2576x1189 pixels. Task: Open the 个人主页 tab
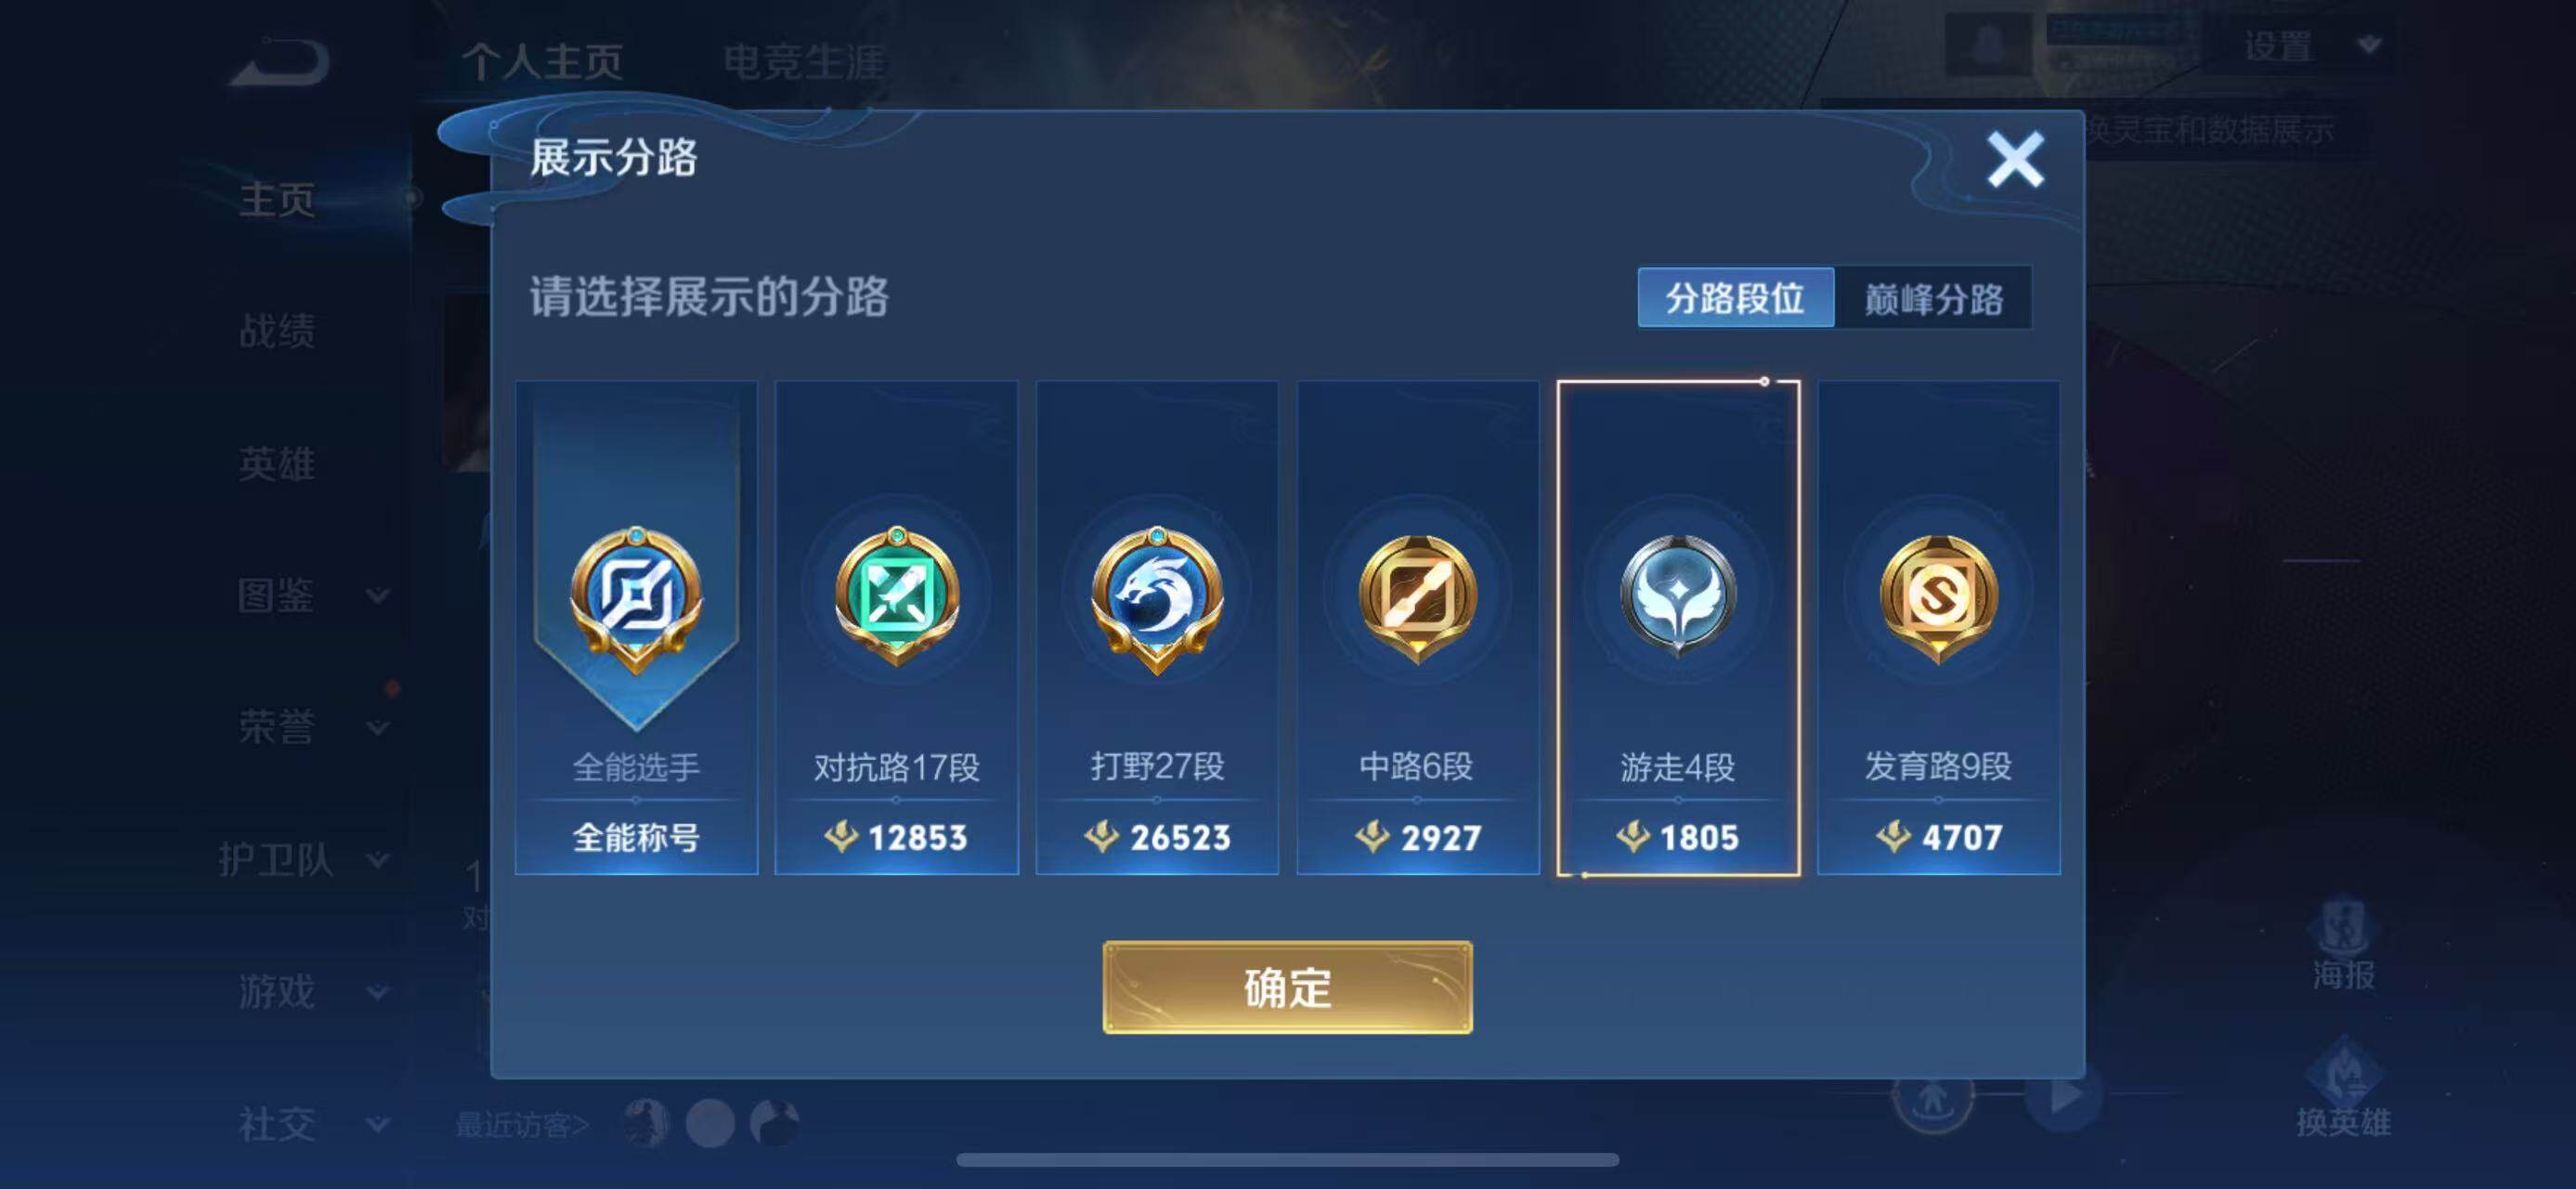[x=542, y=62]
